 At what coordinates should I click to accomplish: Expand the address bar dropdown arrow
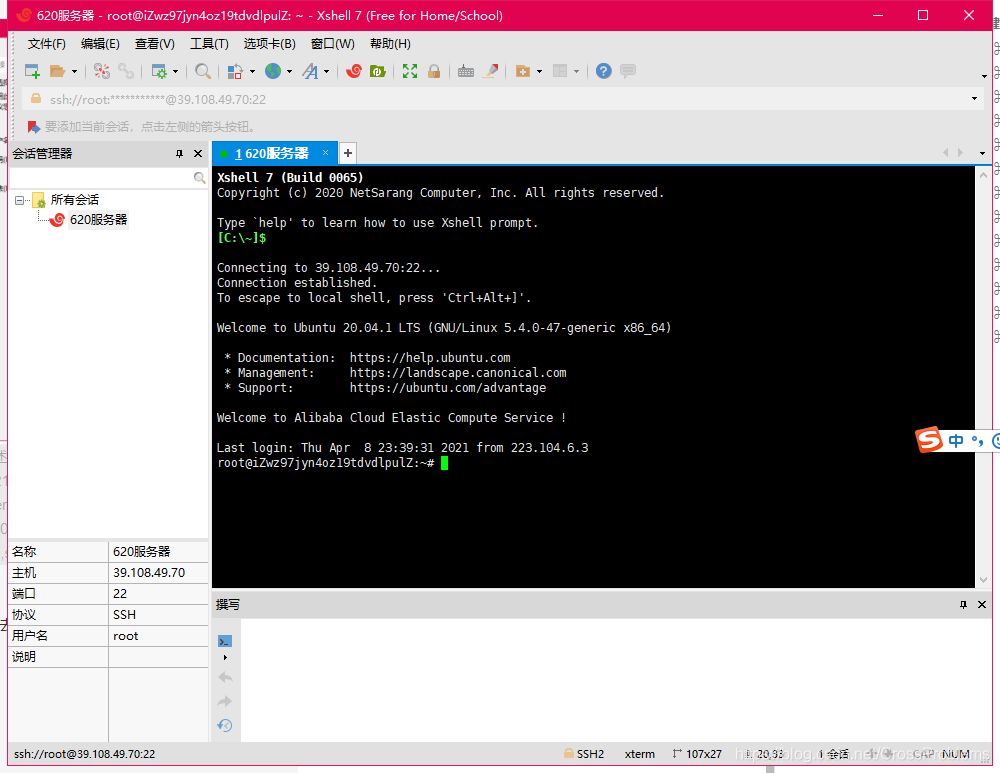click(x=974, y=99)
